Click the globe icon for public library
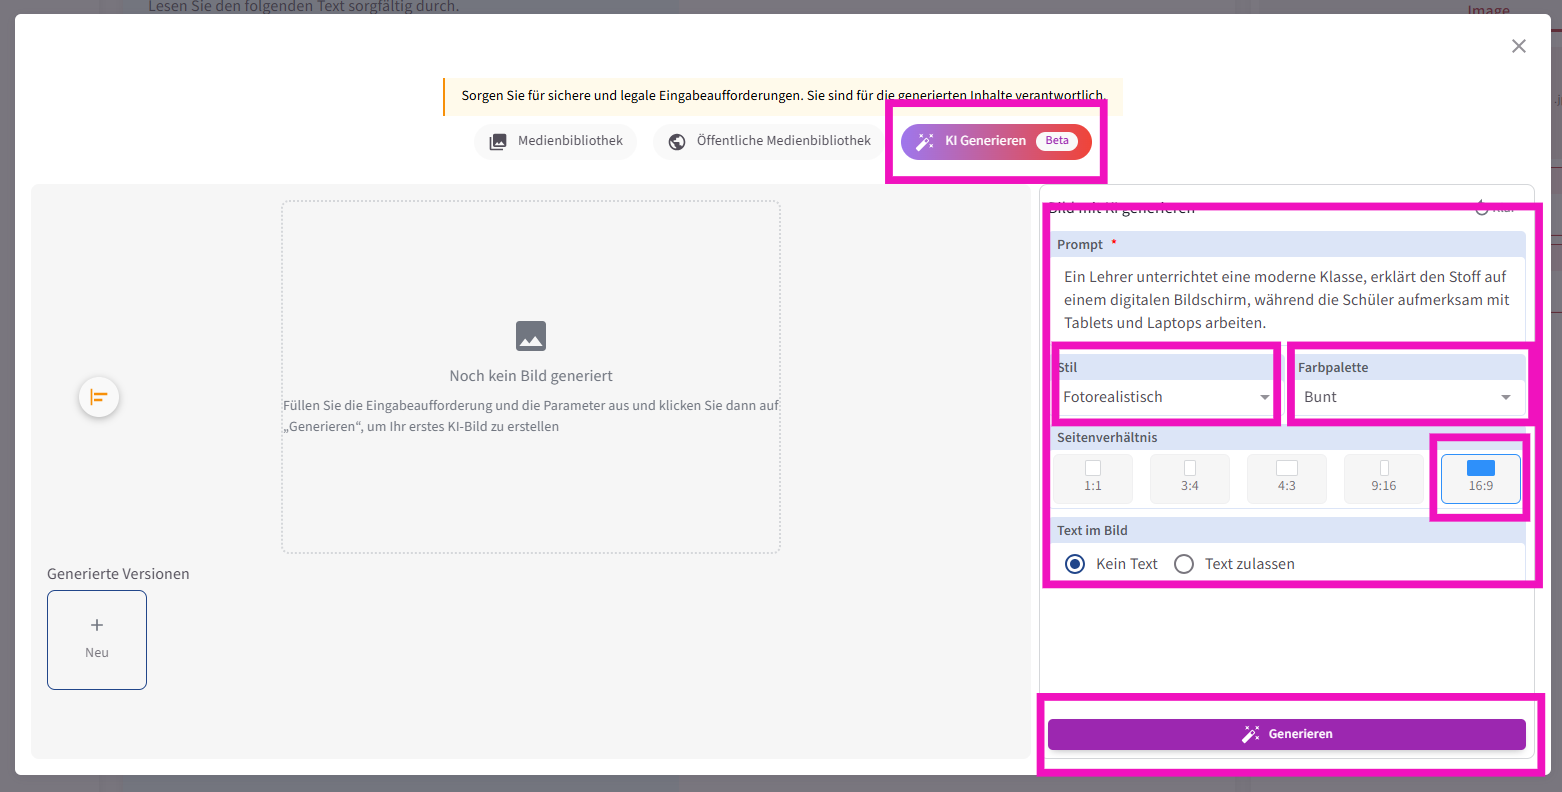The image size is (1562, 792). pyautogui.click(x=677, y=142)
